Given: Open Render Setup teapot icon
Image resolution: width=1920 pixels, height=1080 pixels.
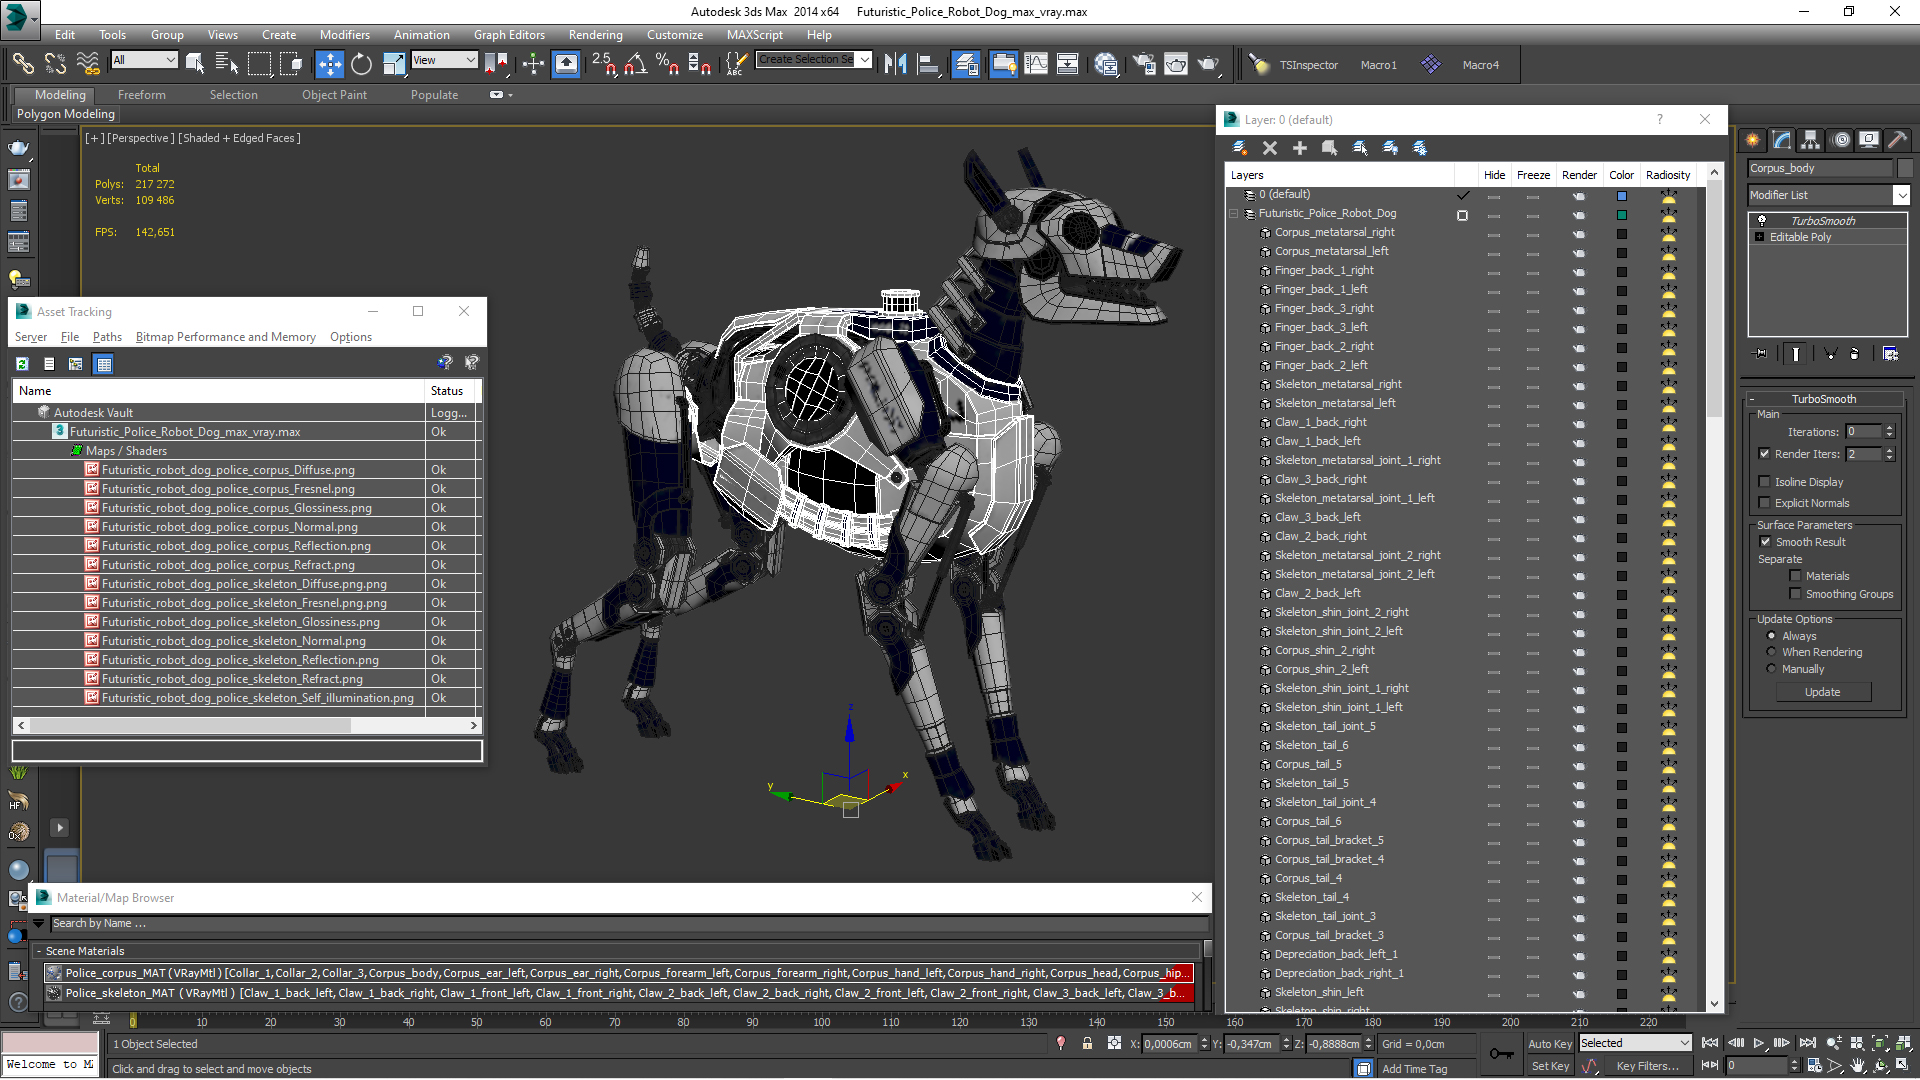Looking at the screenshot, I should click(x=1144, y=64).
